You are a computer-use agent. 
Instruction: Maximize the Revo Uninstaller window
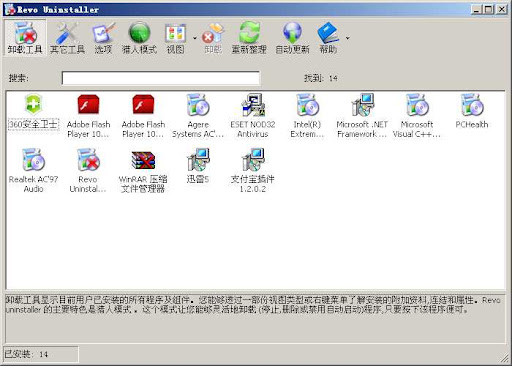pyautogui.click(x=489, y=9)
